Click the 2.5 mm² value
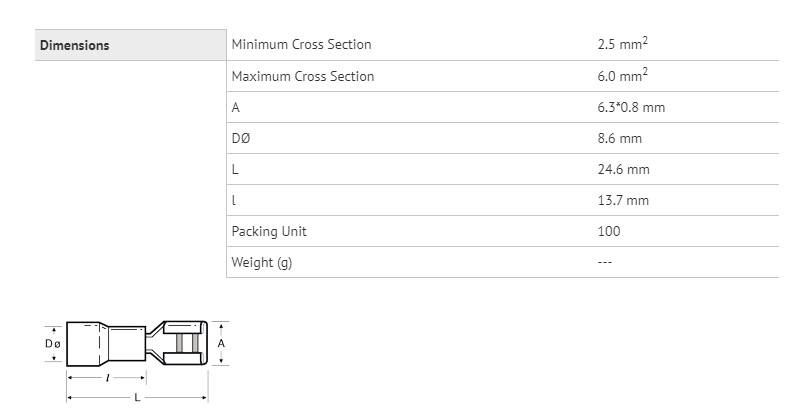The height and width of the screenshot is (412, 797). click(623, 44)
